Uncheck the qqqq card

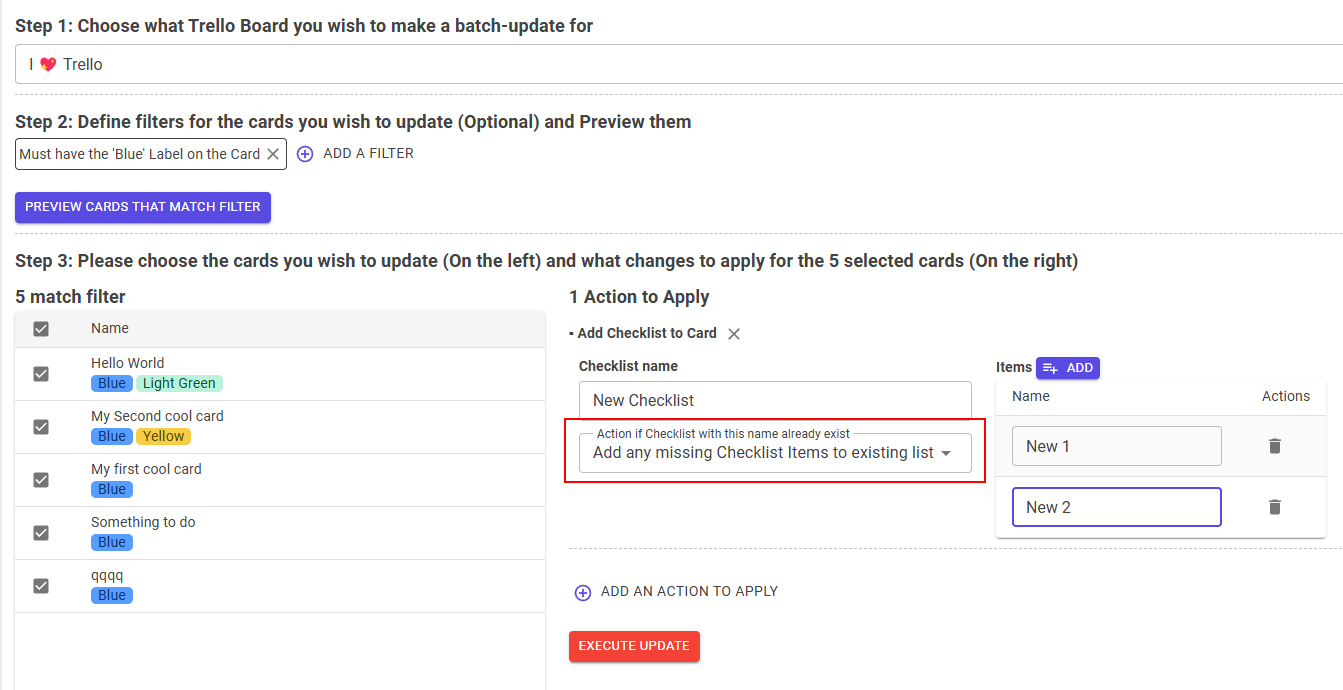41,586
